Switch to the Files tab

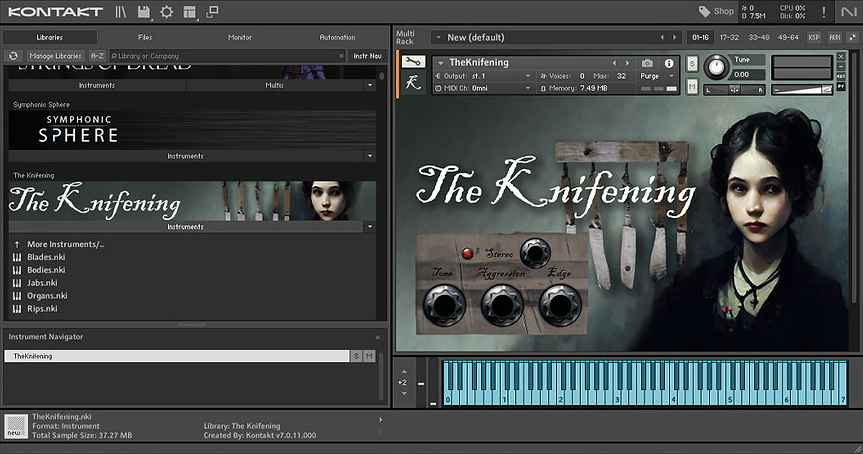(x=145, y=37)
